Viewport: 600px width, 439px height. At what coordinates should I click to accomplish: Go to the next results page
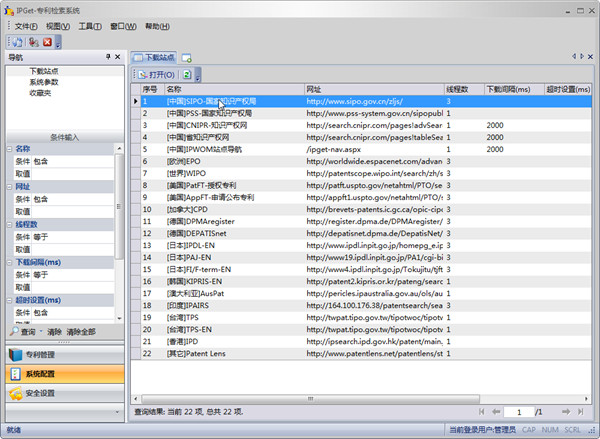tap(566, 412)
